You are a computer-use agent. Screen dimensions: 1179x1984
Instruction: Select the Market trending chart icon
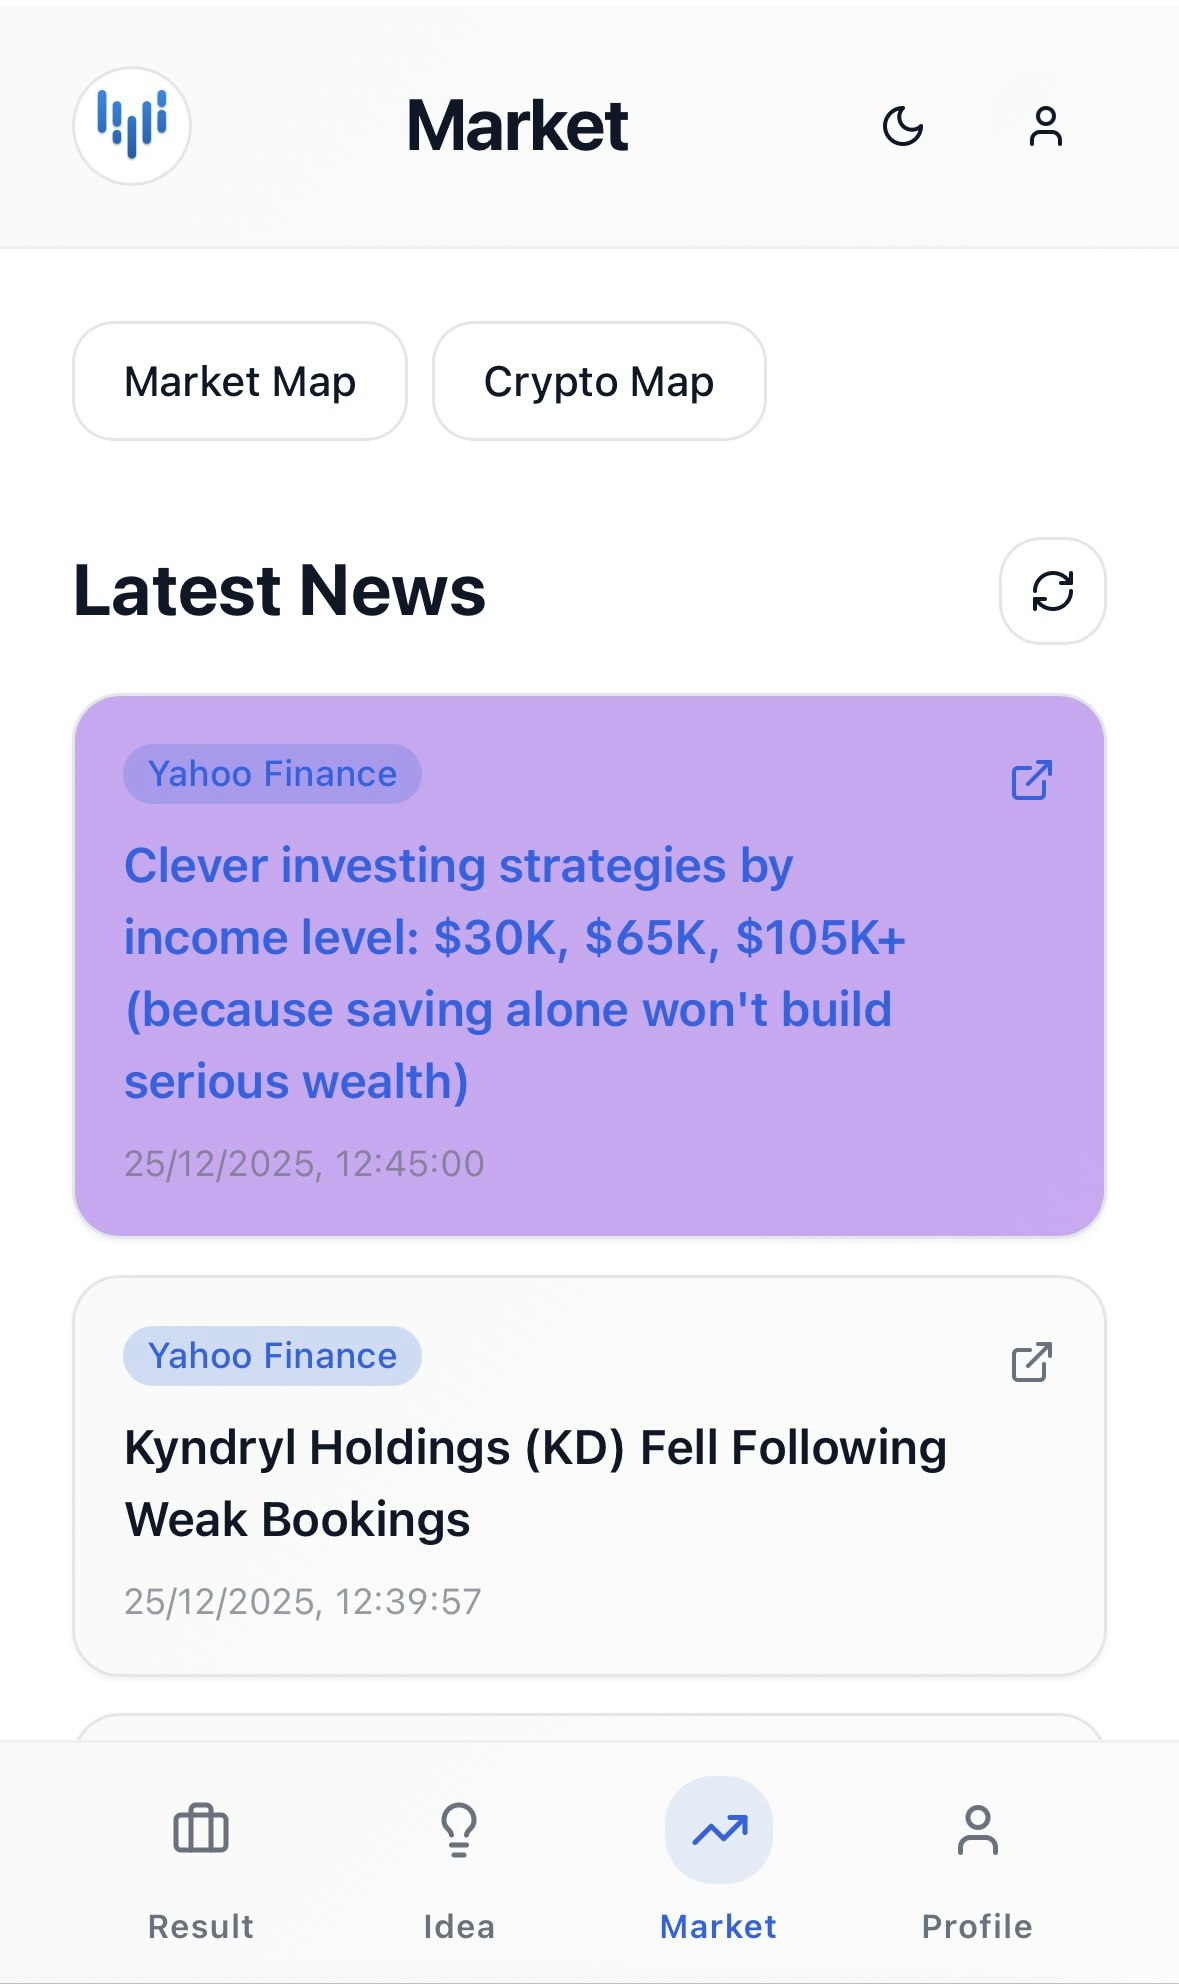point(718,1829)
